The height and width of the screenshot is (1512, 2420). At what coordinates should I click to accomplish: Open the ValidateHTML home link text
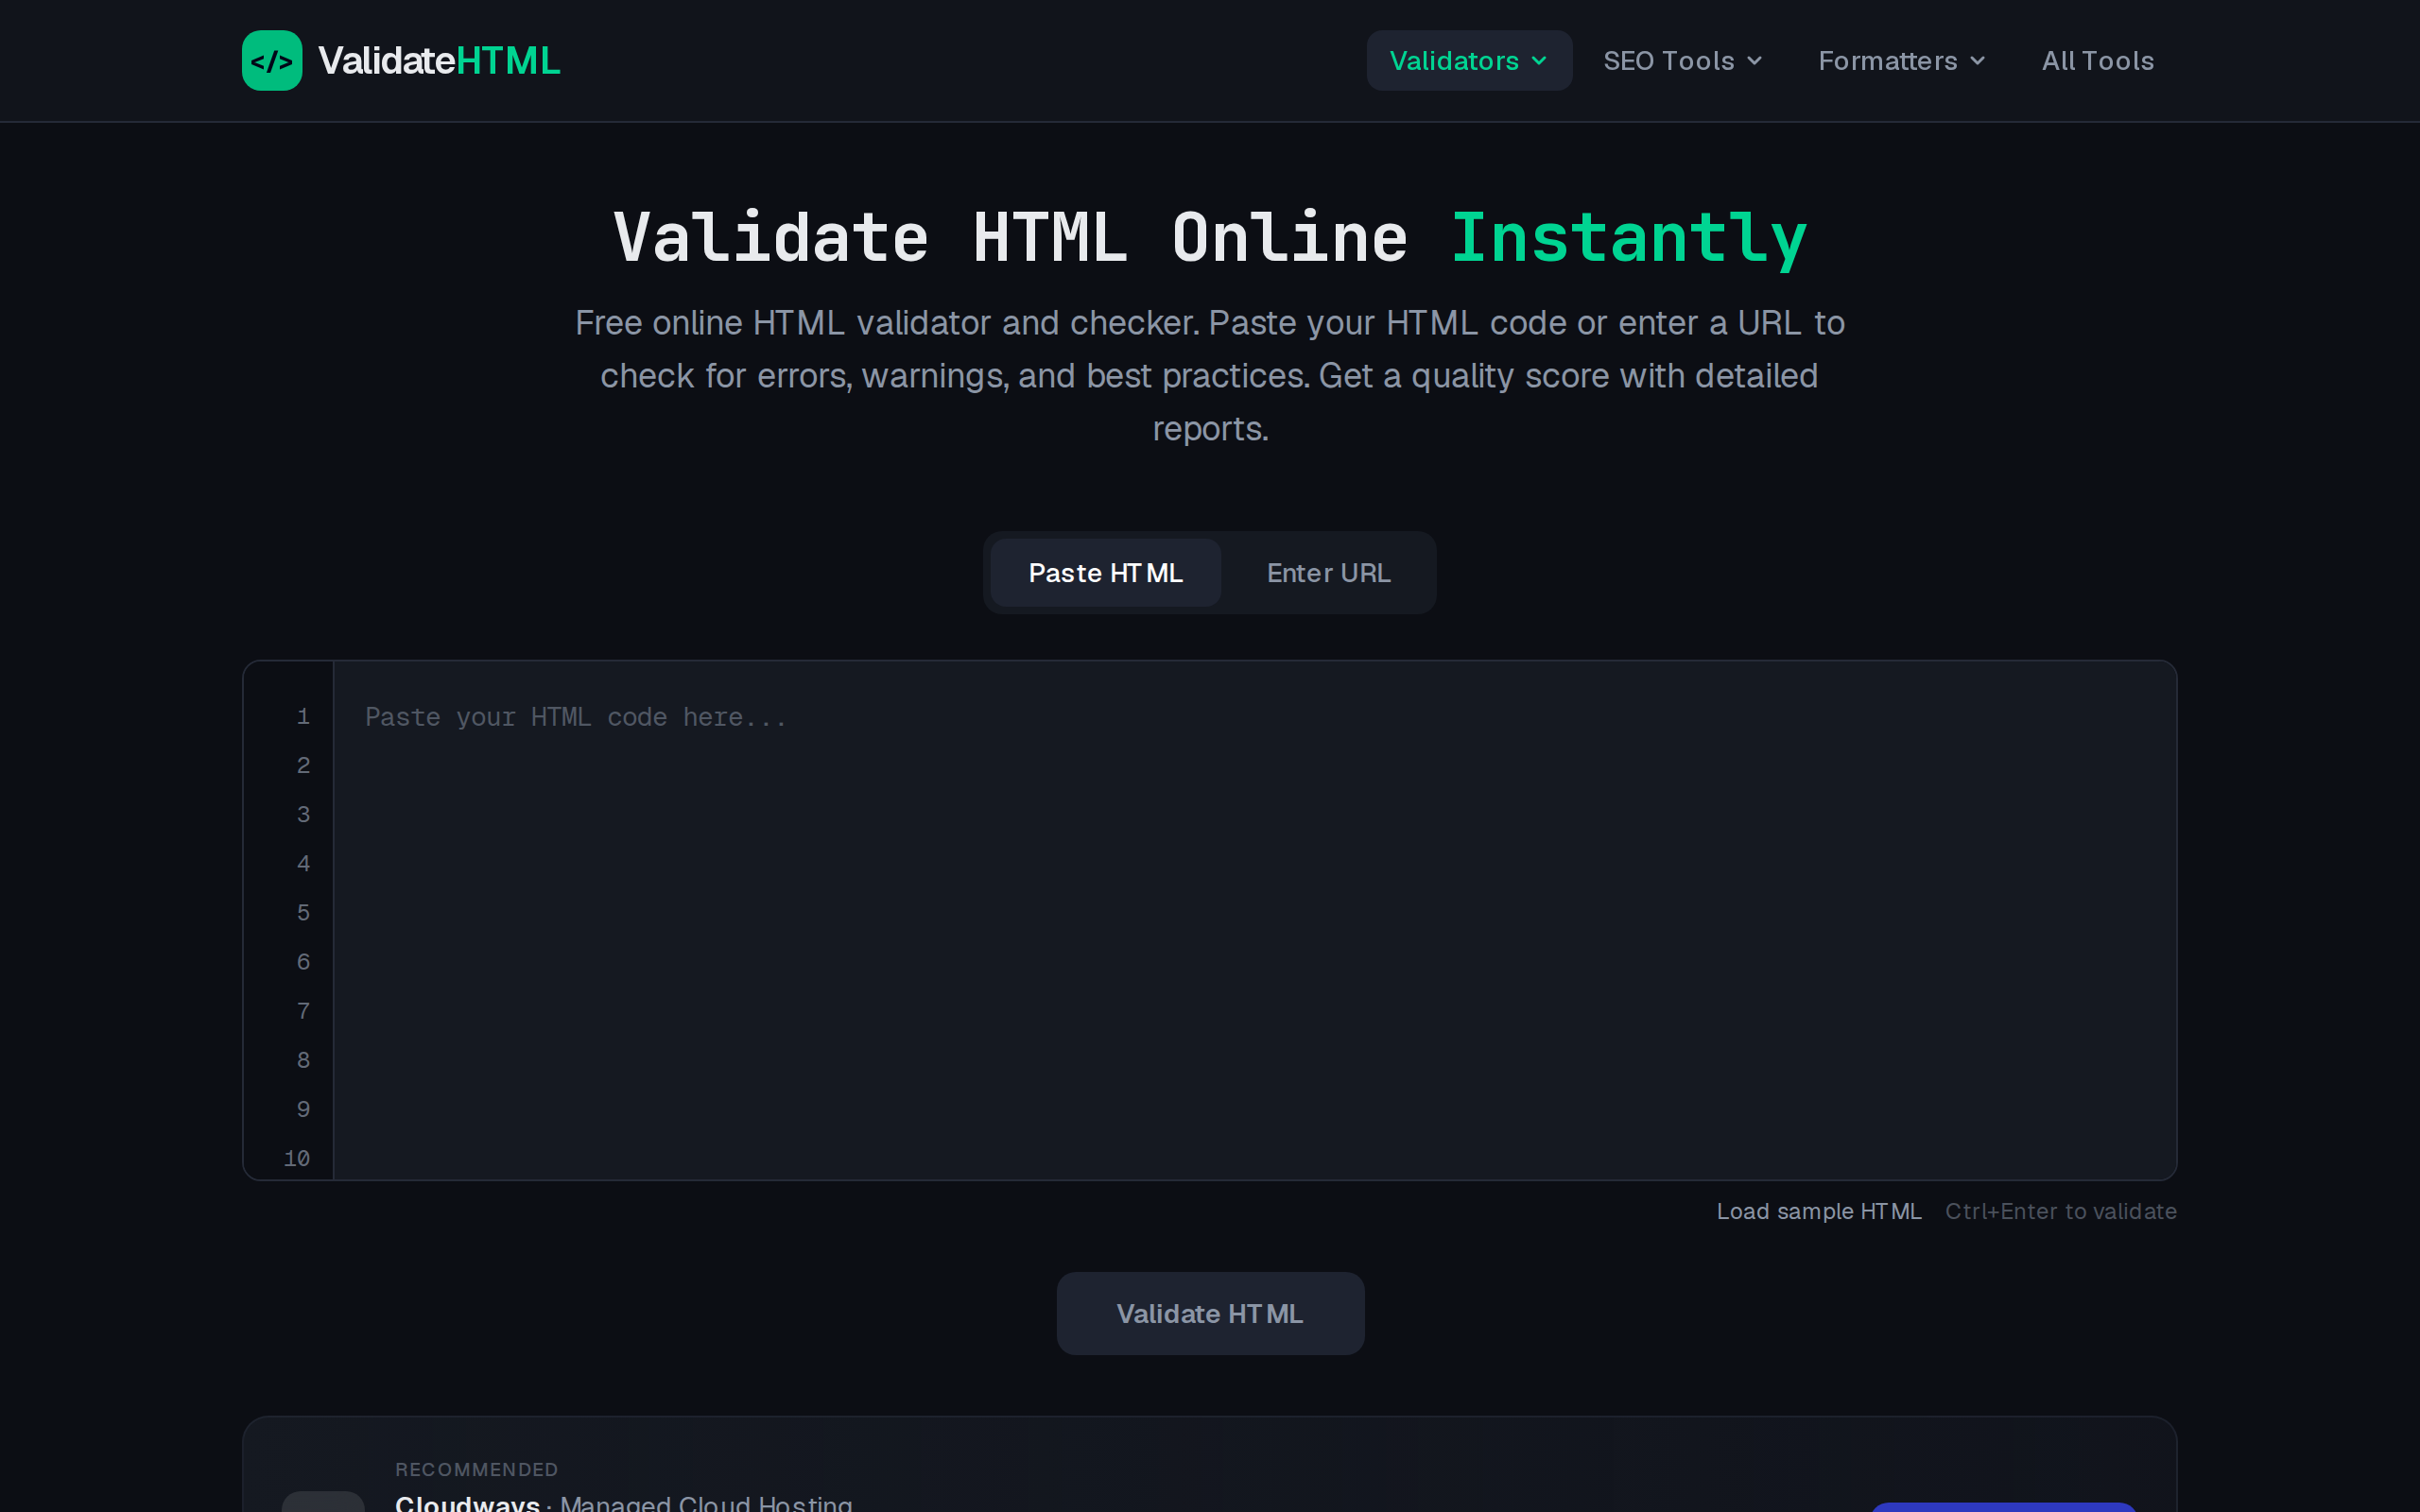[438, 61]
